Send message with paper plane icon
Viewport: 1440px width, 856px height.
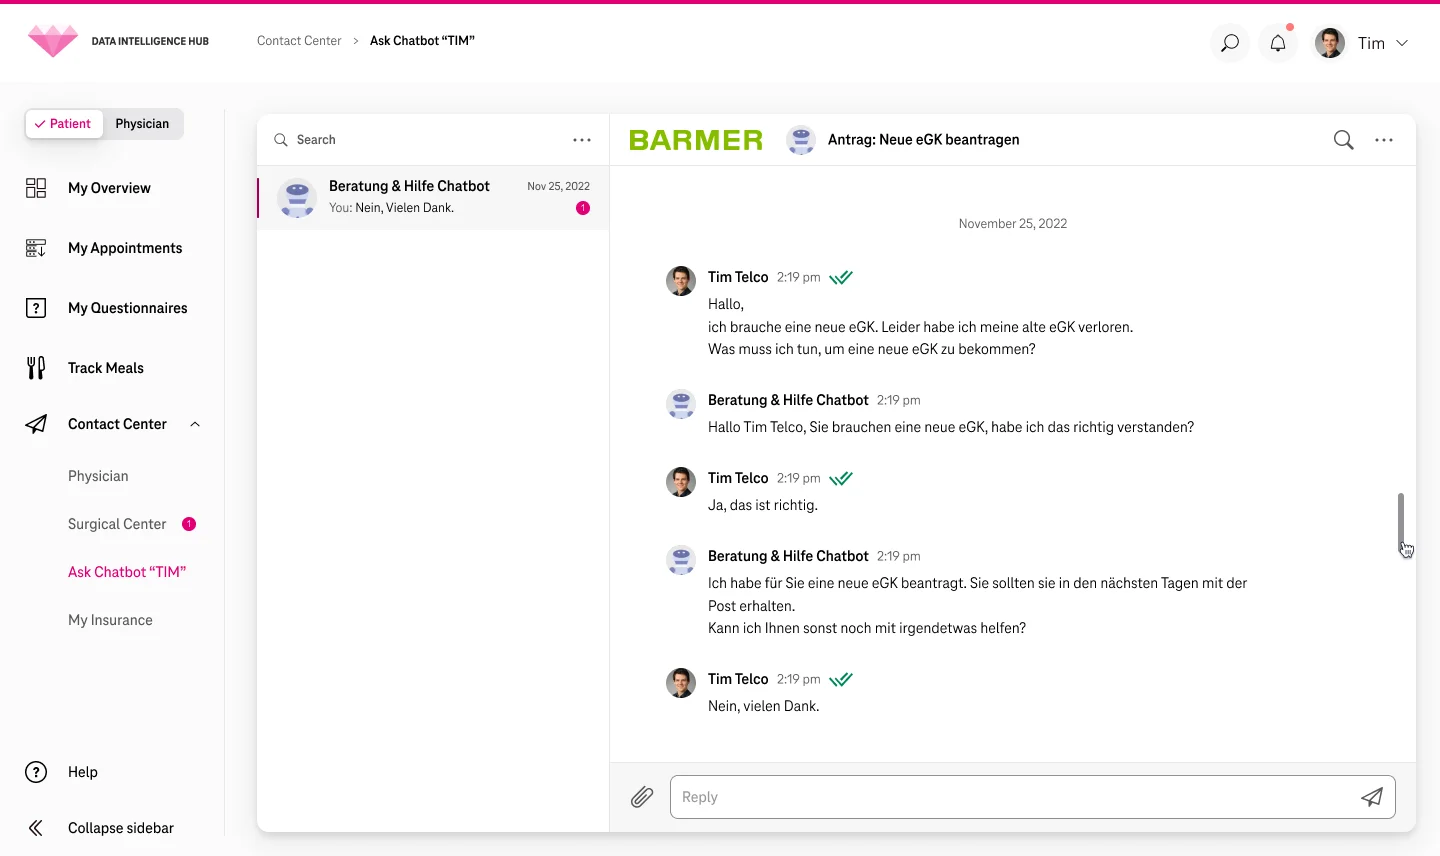(x=1372, y=797)
